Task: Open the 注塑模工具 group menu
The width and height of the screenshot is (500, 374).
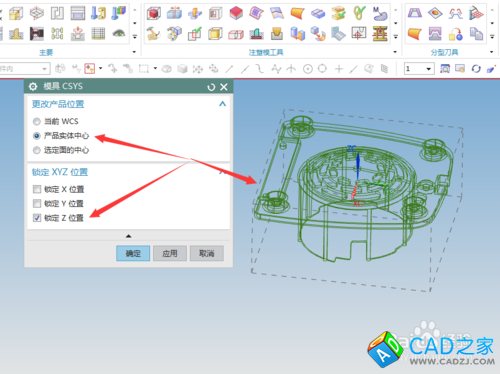Action: pos(395,52)
